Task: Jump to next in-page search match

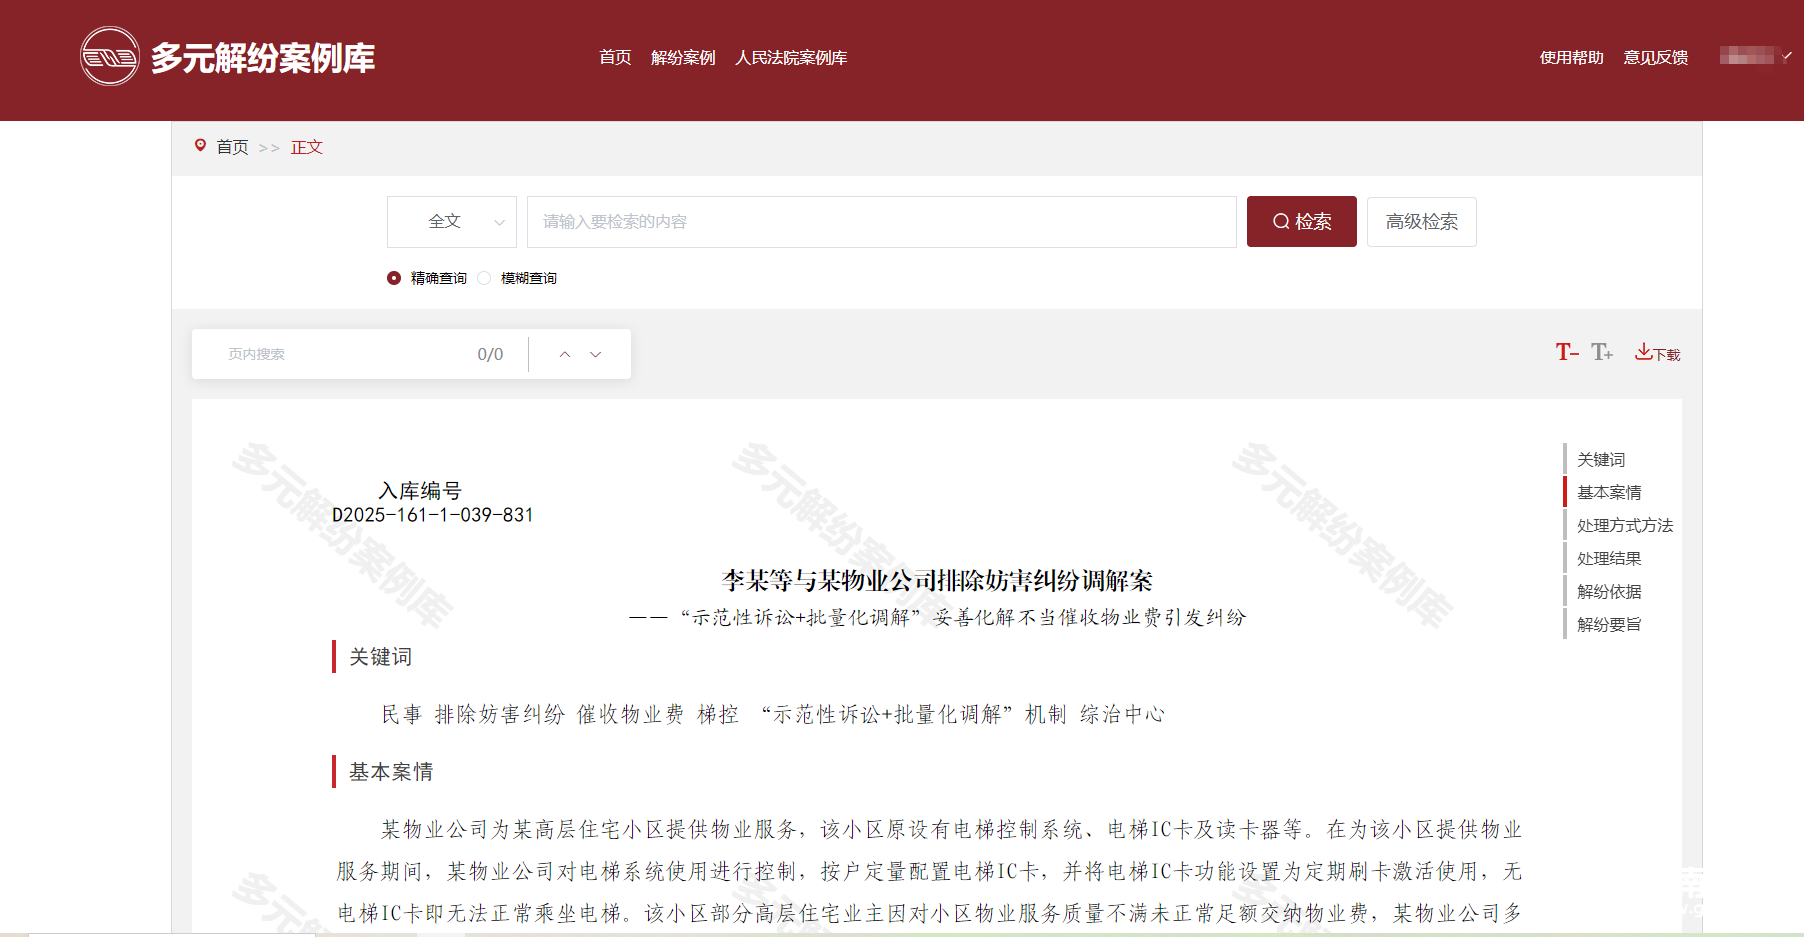Action: coord(596,354)
